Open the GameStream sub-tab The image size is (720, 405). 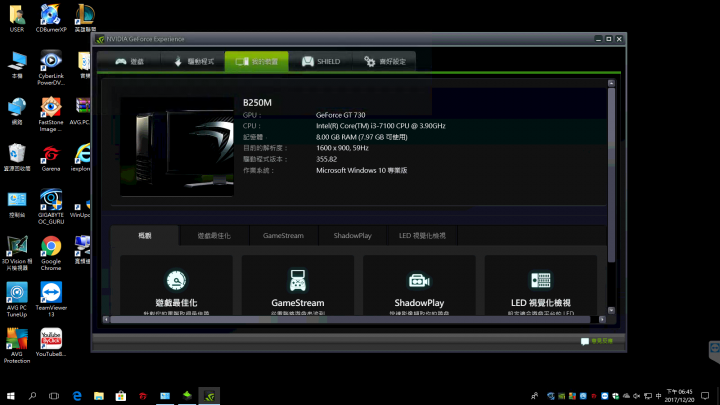point(283,236)
